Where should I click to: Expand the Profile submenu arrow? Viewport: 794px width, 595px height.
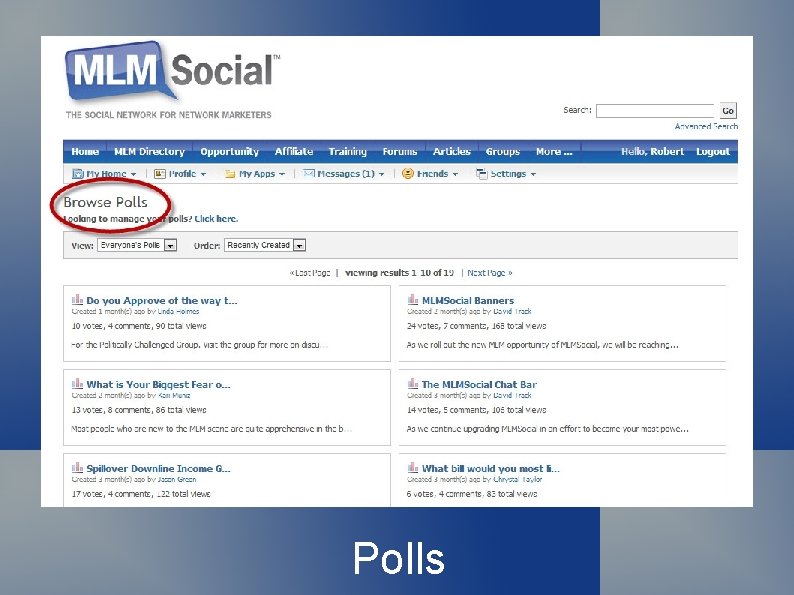coord(204,174)
